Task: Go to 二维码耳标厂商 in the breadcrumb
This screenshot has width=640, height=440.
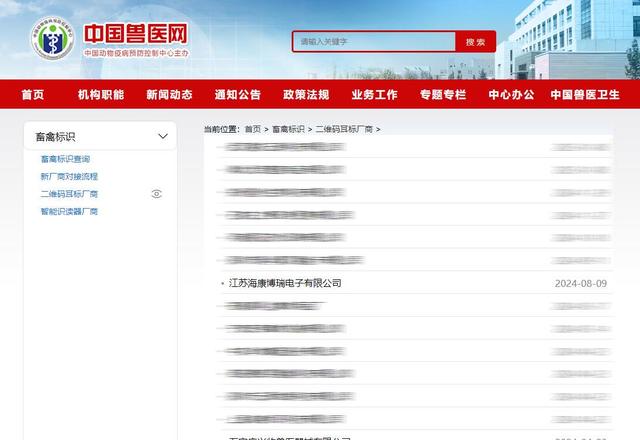Action: pos(344,129)
